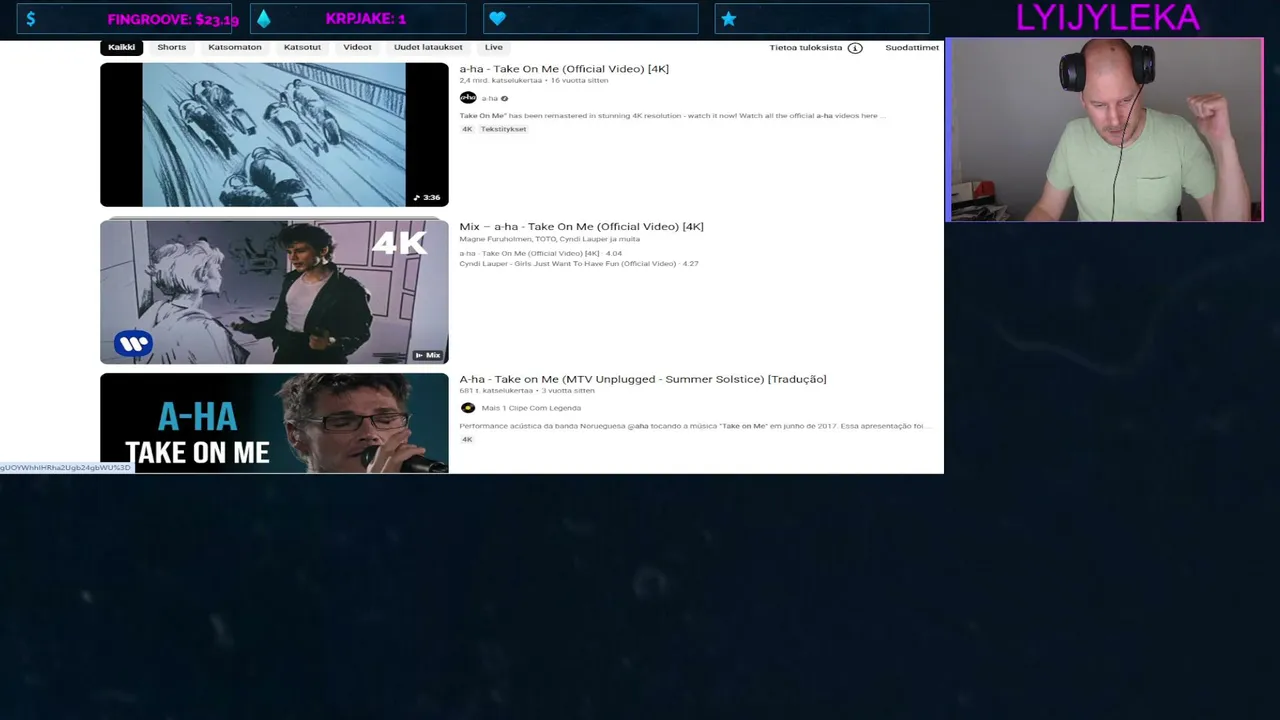1280x720 pixels.
Task: Click the description starting 'Take On Me" has been remastered'
Action: [x=672, y=116]
